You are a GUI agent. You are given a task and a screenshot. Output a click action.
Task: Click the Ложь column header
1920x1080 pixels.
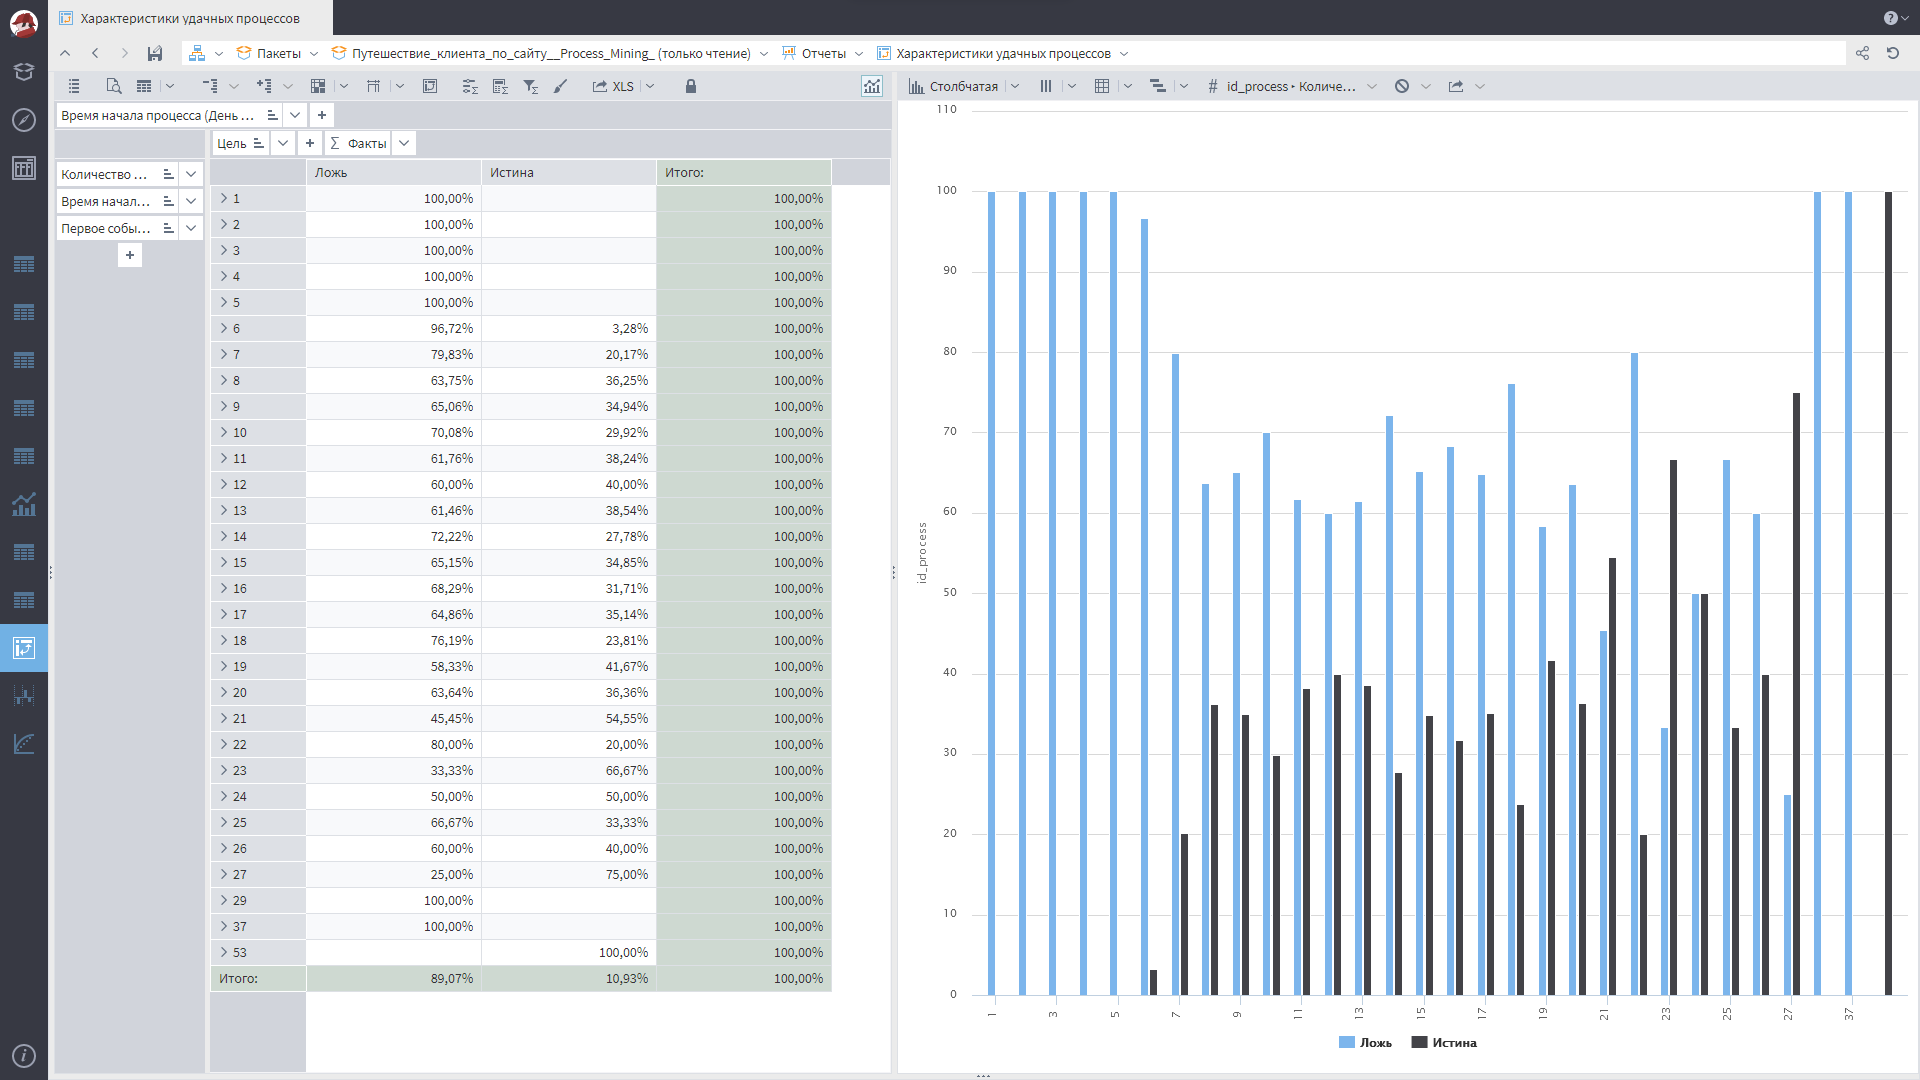tap(394, 172)
